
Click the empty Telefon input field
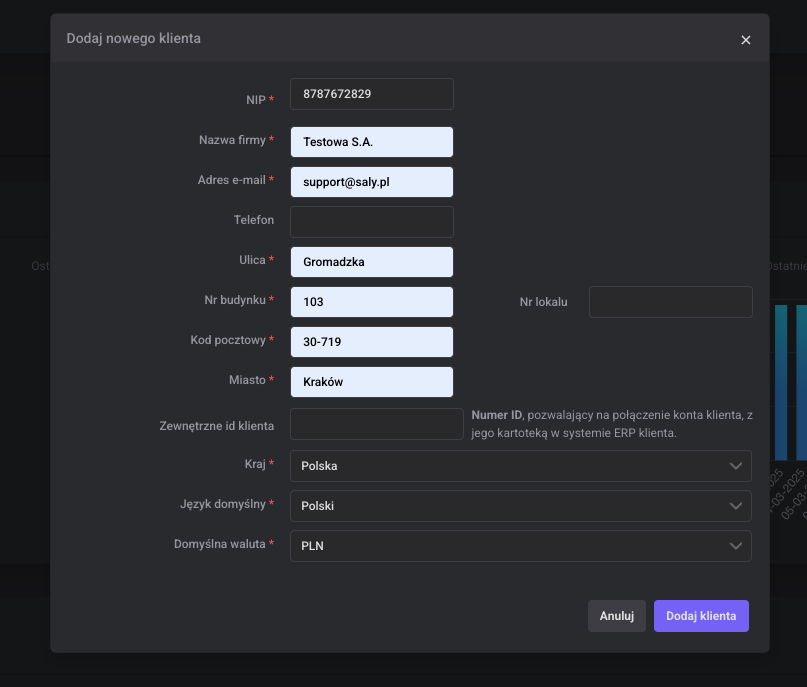point(371,222)
